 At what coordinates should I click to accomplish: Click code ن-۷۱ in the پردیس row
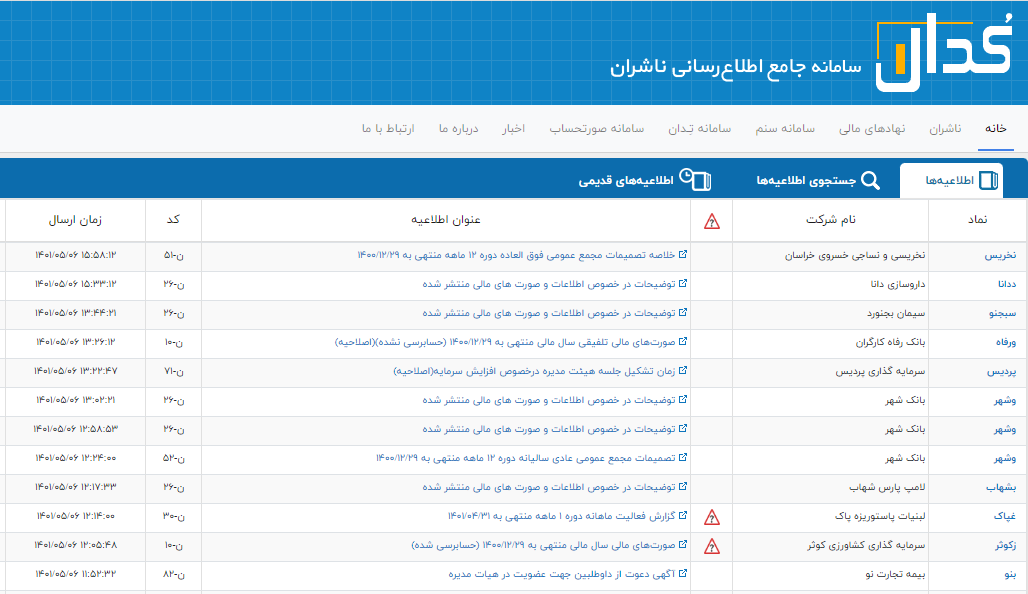[x=174, y=372]
